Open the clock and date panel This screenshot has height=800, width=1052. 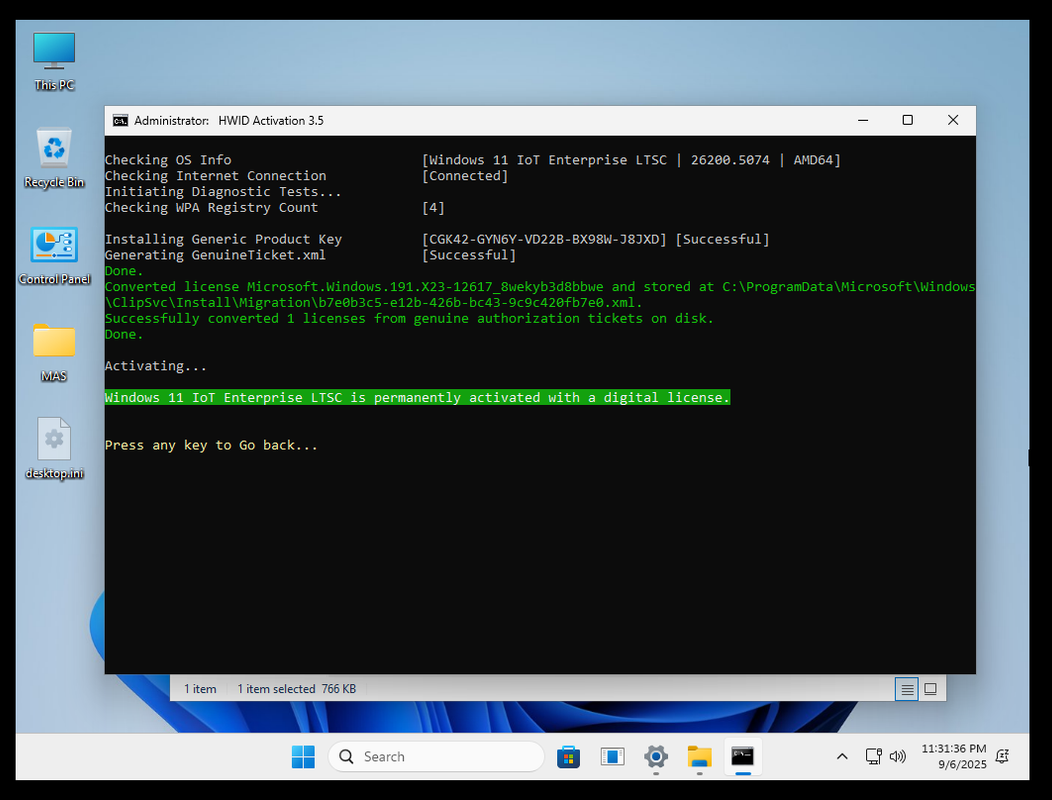click(953, 756)
